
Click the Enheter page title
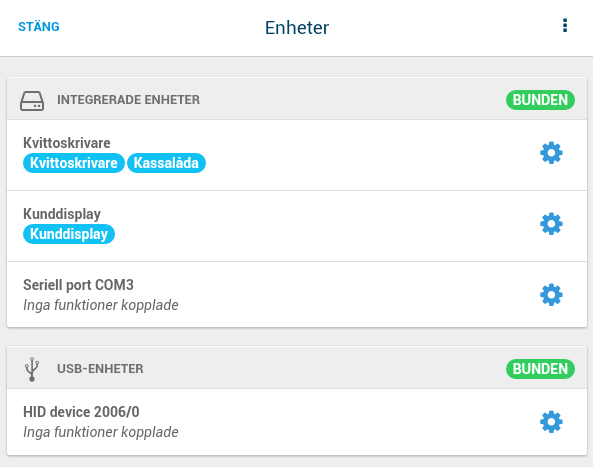tap(297, 28)
